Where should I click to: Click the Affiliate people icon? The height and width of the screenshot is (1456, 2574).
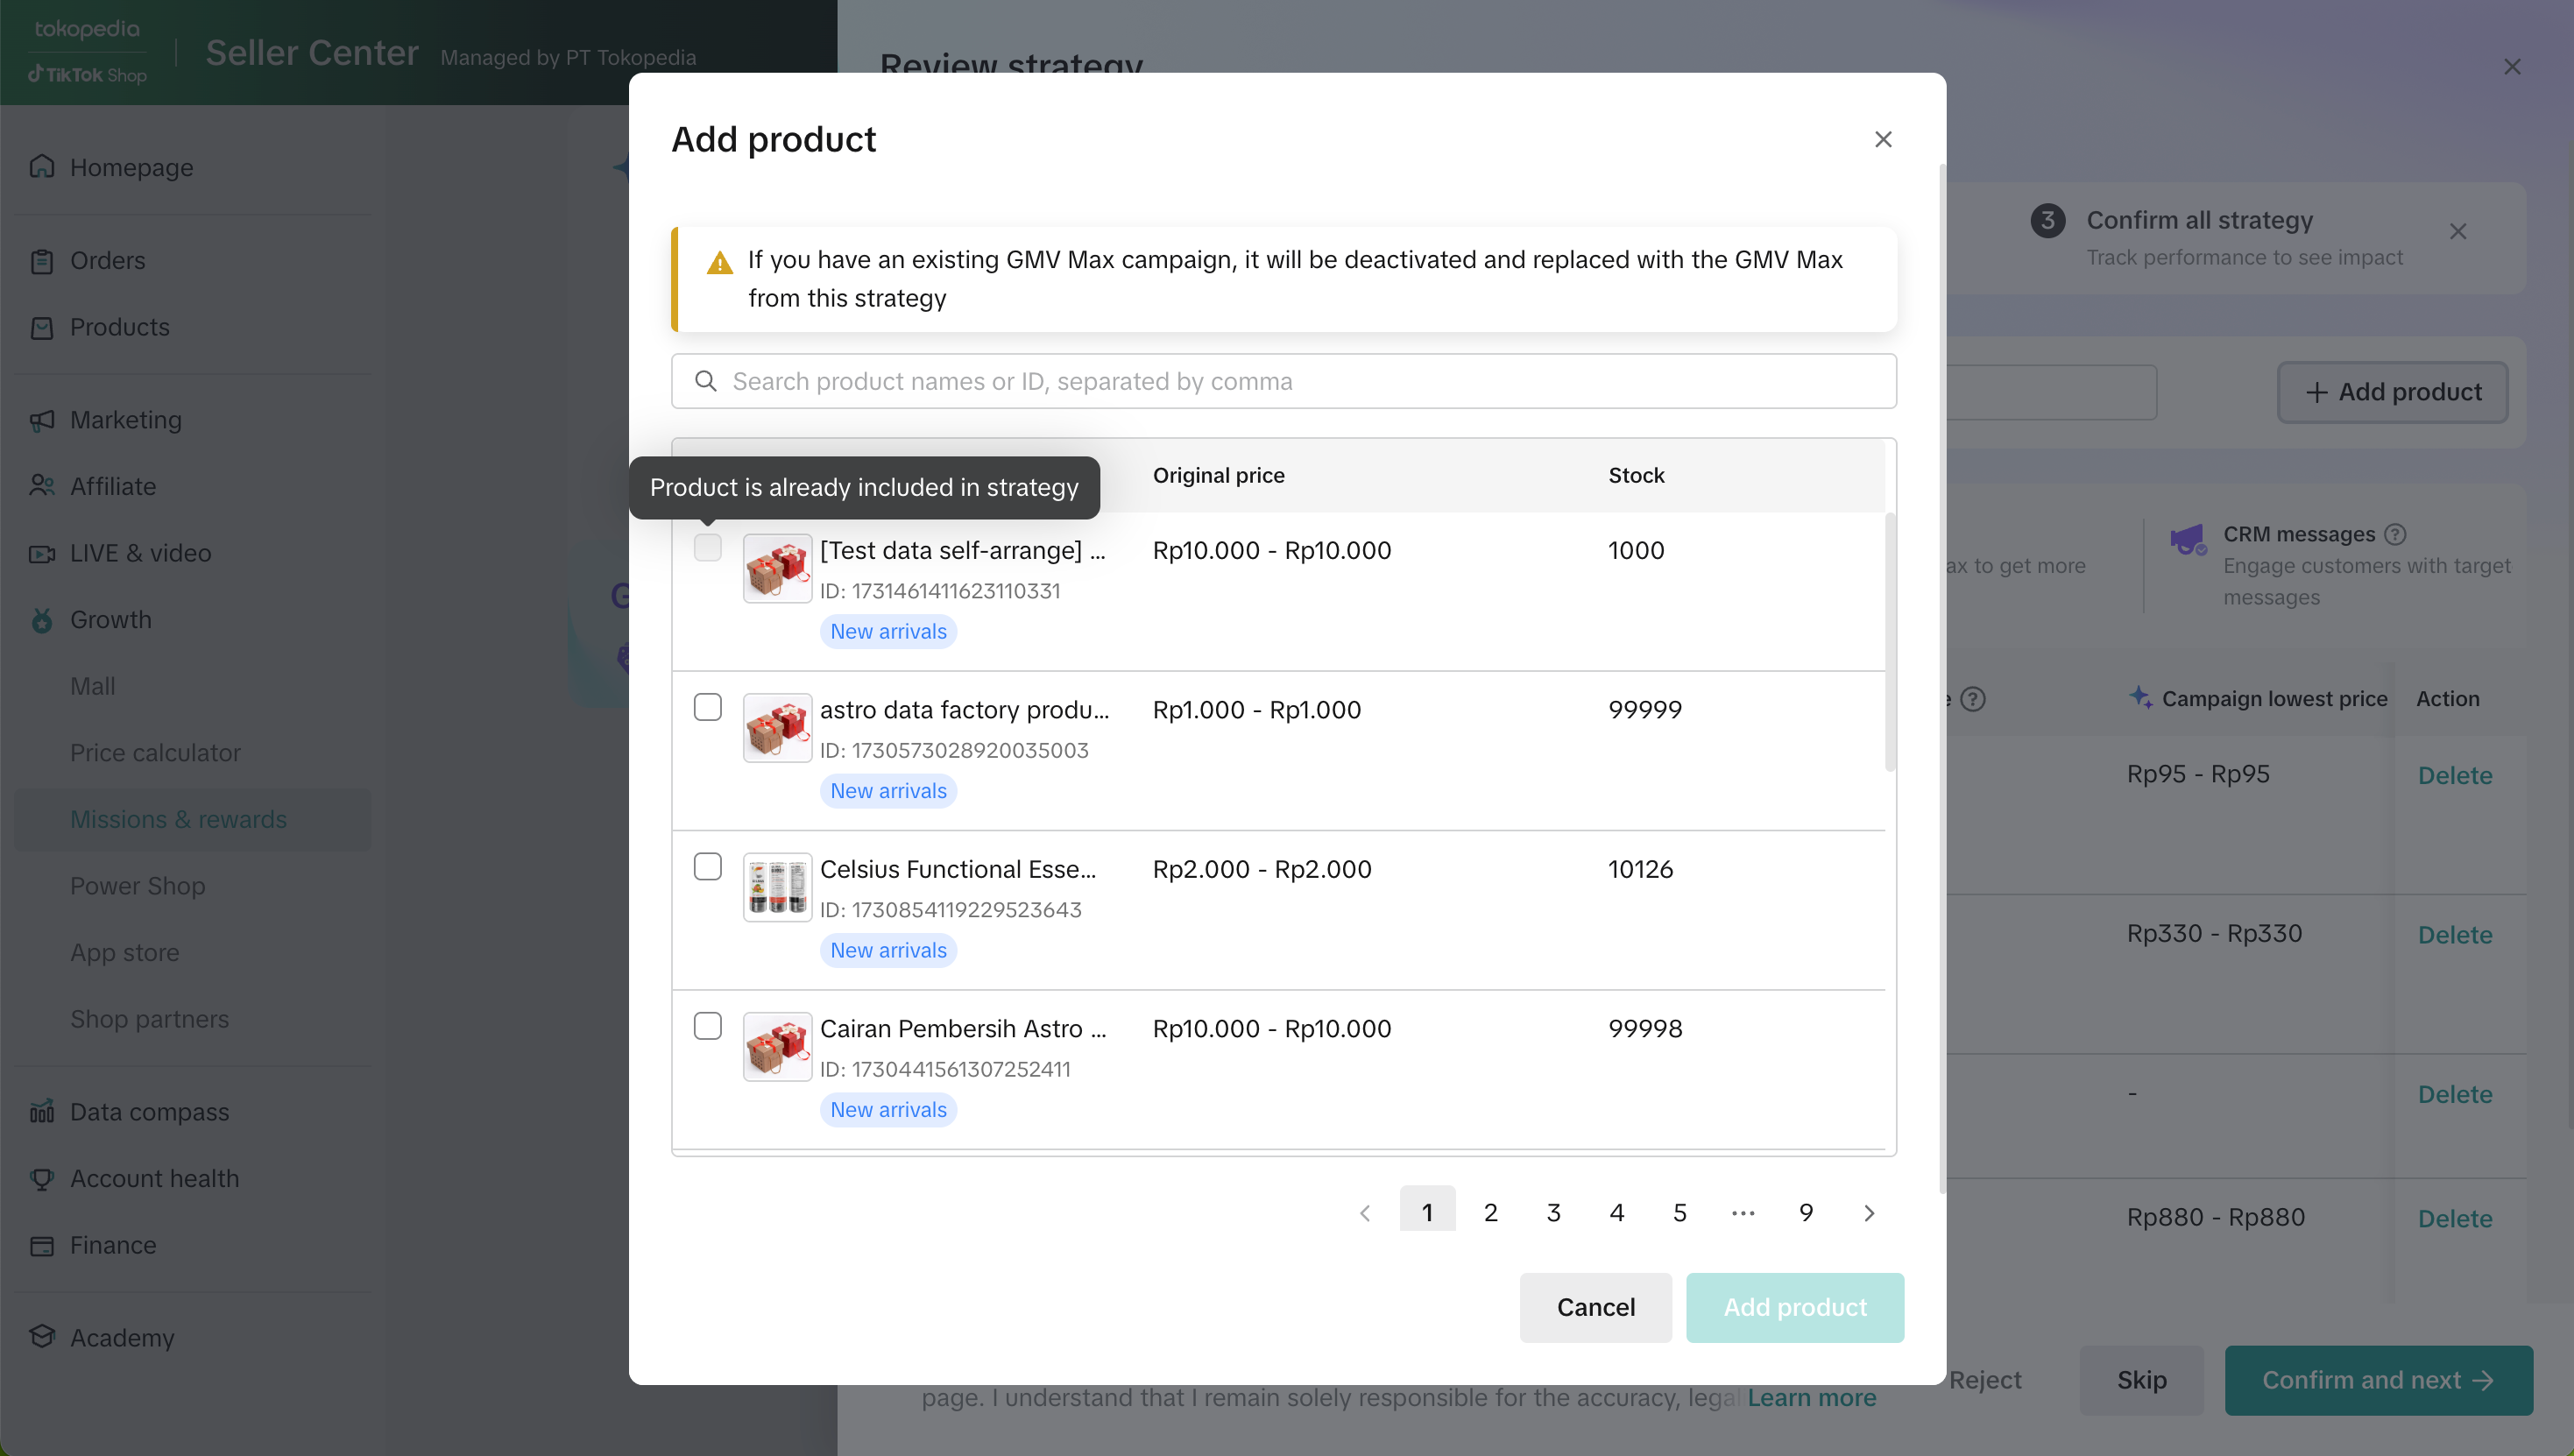click(x=42, y=486)
